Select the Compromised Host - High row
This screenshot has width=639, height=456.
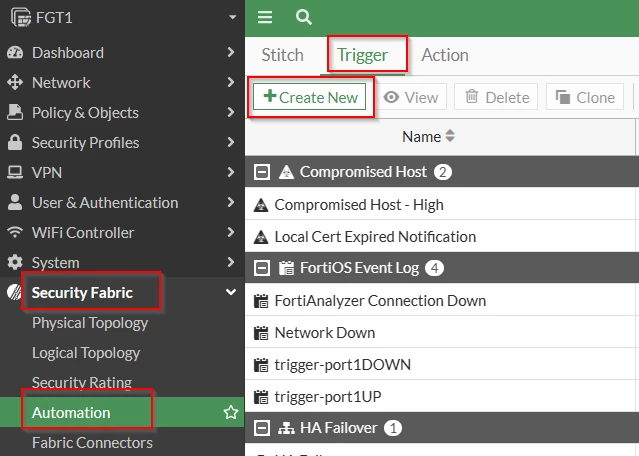(442, 205)
